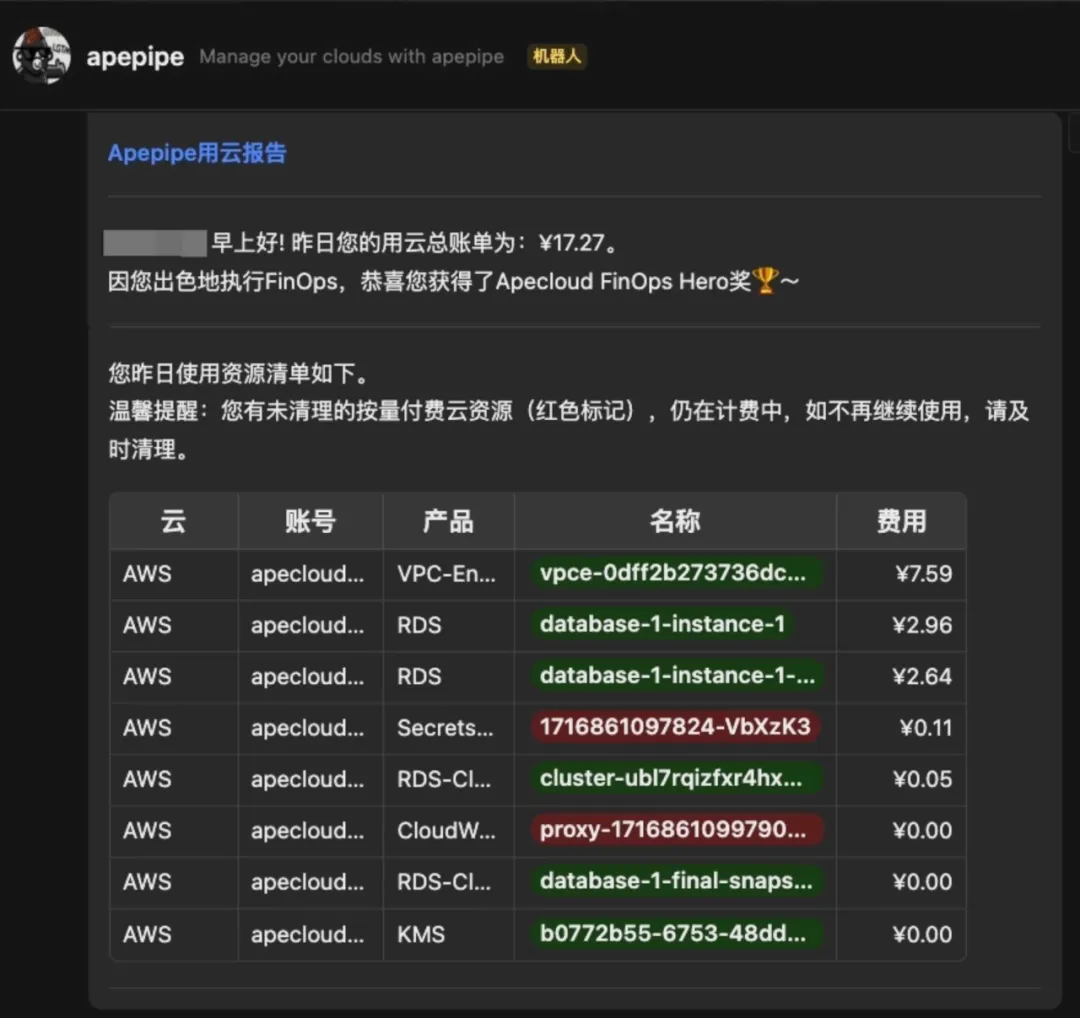Select red tag 1716861097824-VbXzK3
This screenshot has height=1018, width=1080.
coord(675,727)
